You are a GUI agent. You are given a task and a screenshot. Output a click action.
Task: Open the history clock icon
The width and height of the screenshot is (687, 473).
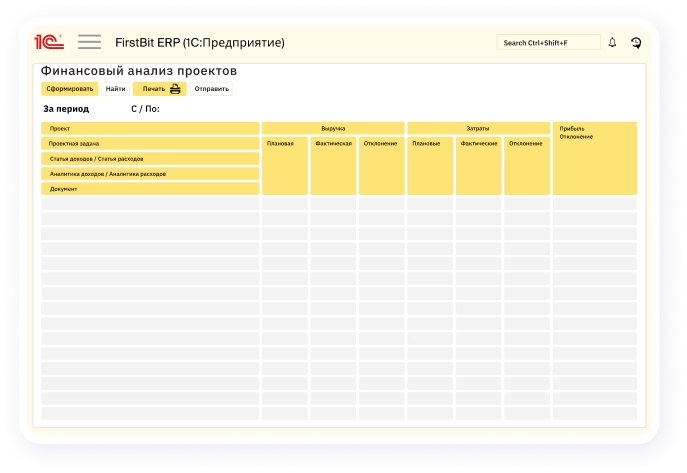coord(636,43)
